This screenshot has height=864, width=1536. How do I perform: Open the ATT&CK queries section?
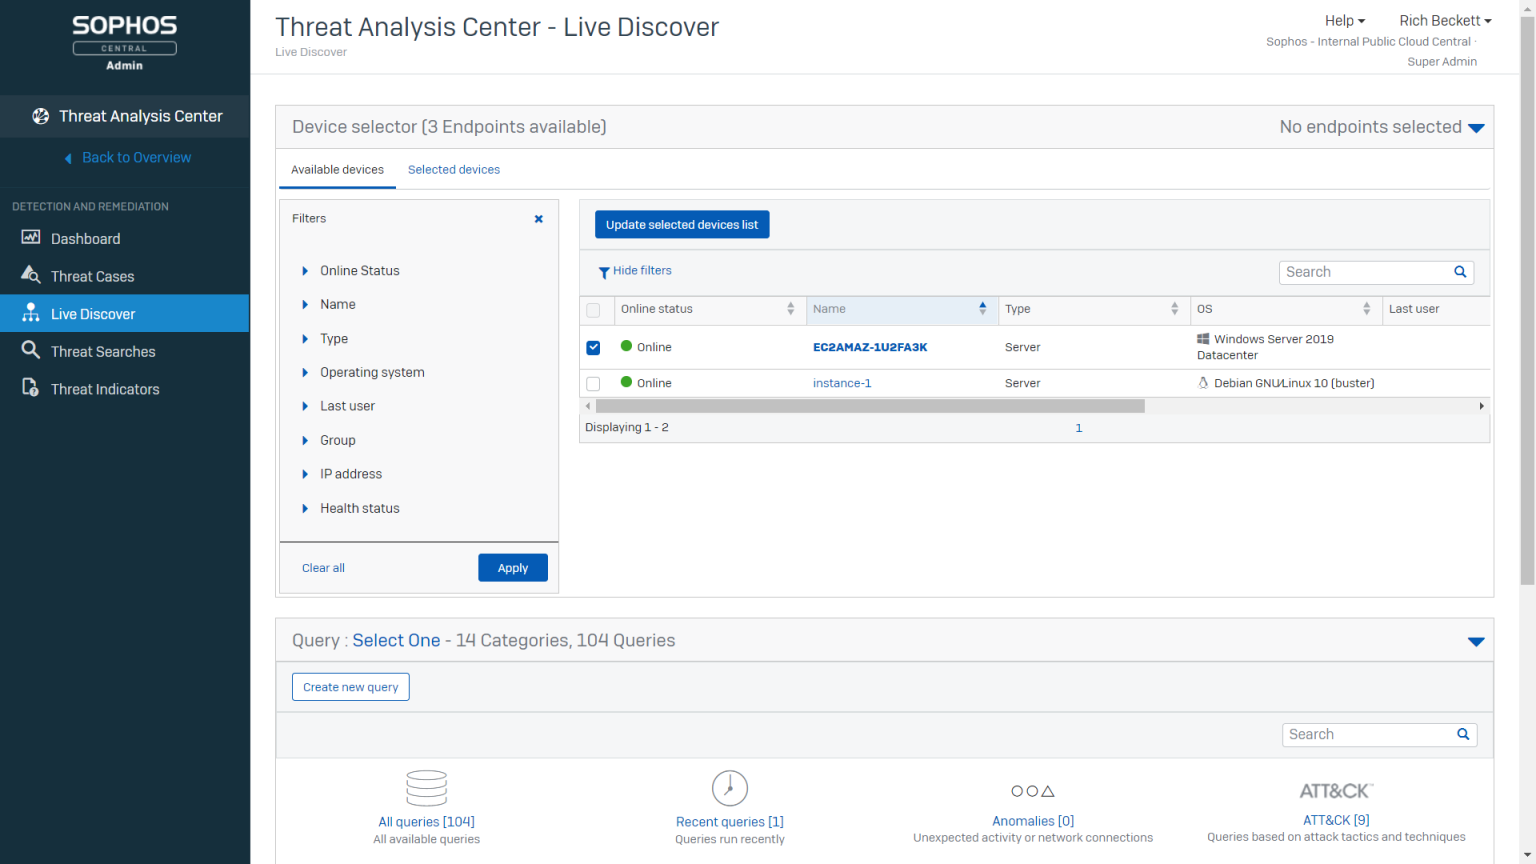point(1336,790)
